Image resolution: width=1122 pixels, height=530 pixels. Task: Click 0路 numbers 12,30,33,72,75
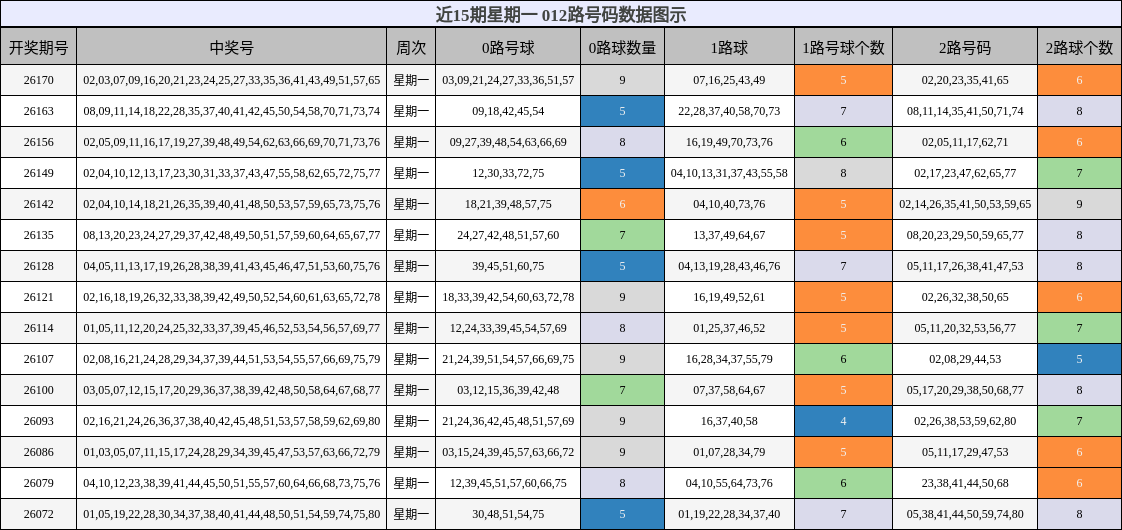pos(508,173)
